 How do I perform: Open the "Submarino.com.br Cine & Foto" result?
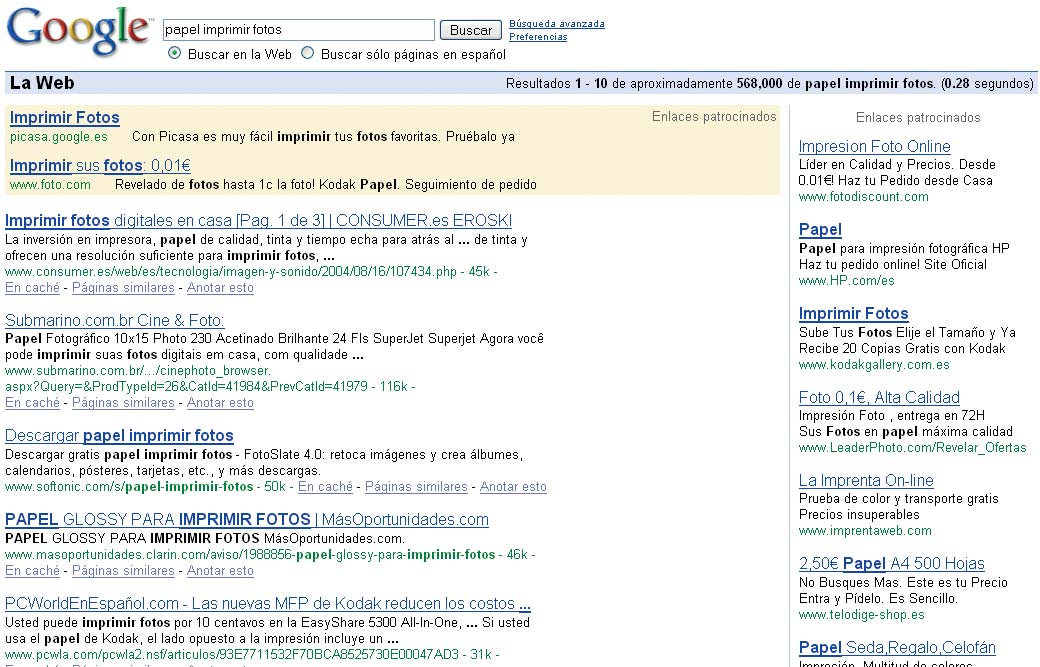click(114, 320)
